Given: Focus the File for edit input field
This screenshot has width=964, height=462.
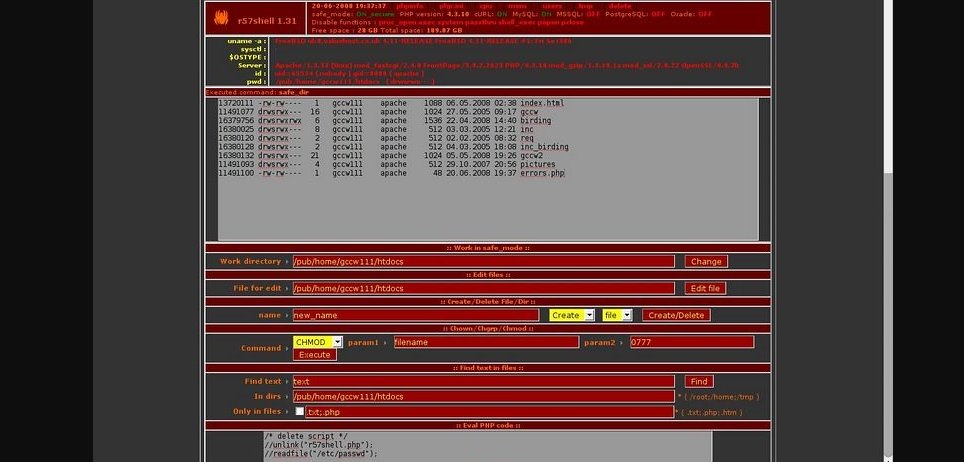Looking at the screenshot, I should (483, 289).
